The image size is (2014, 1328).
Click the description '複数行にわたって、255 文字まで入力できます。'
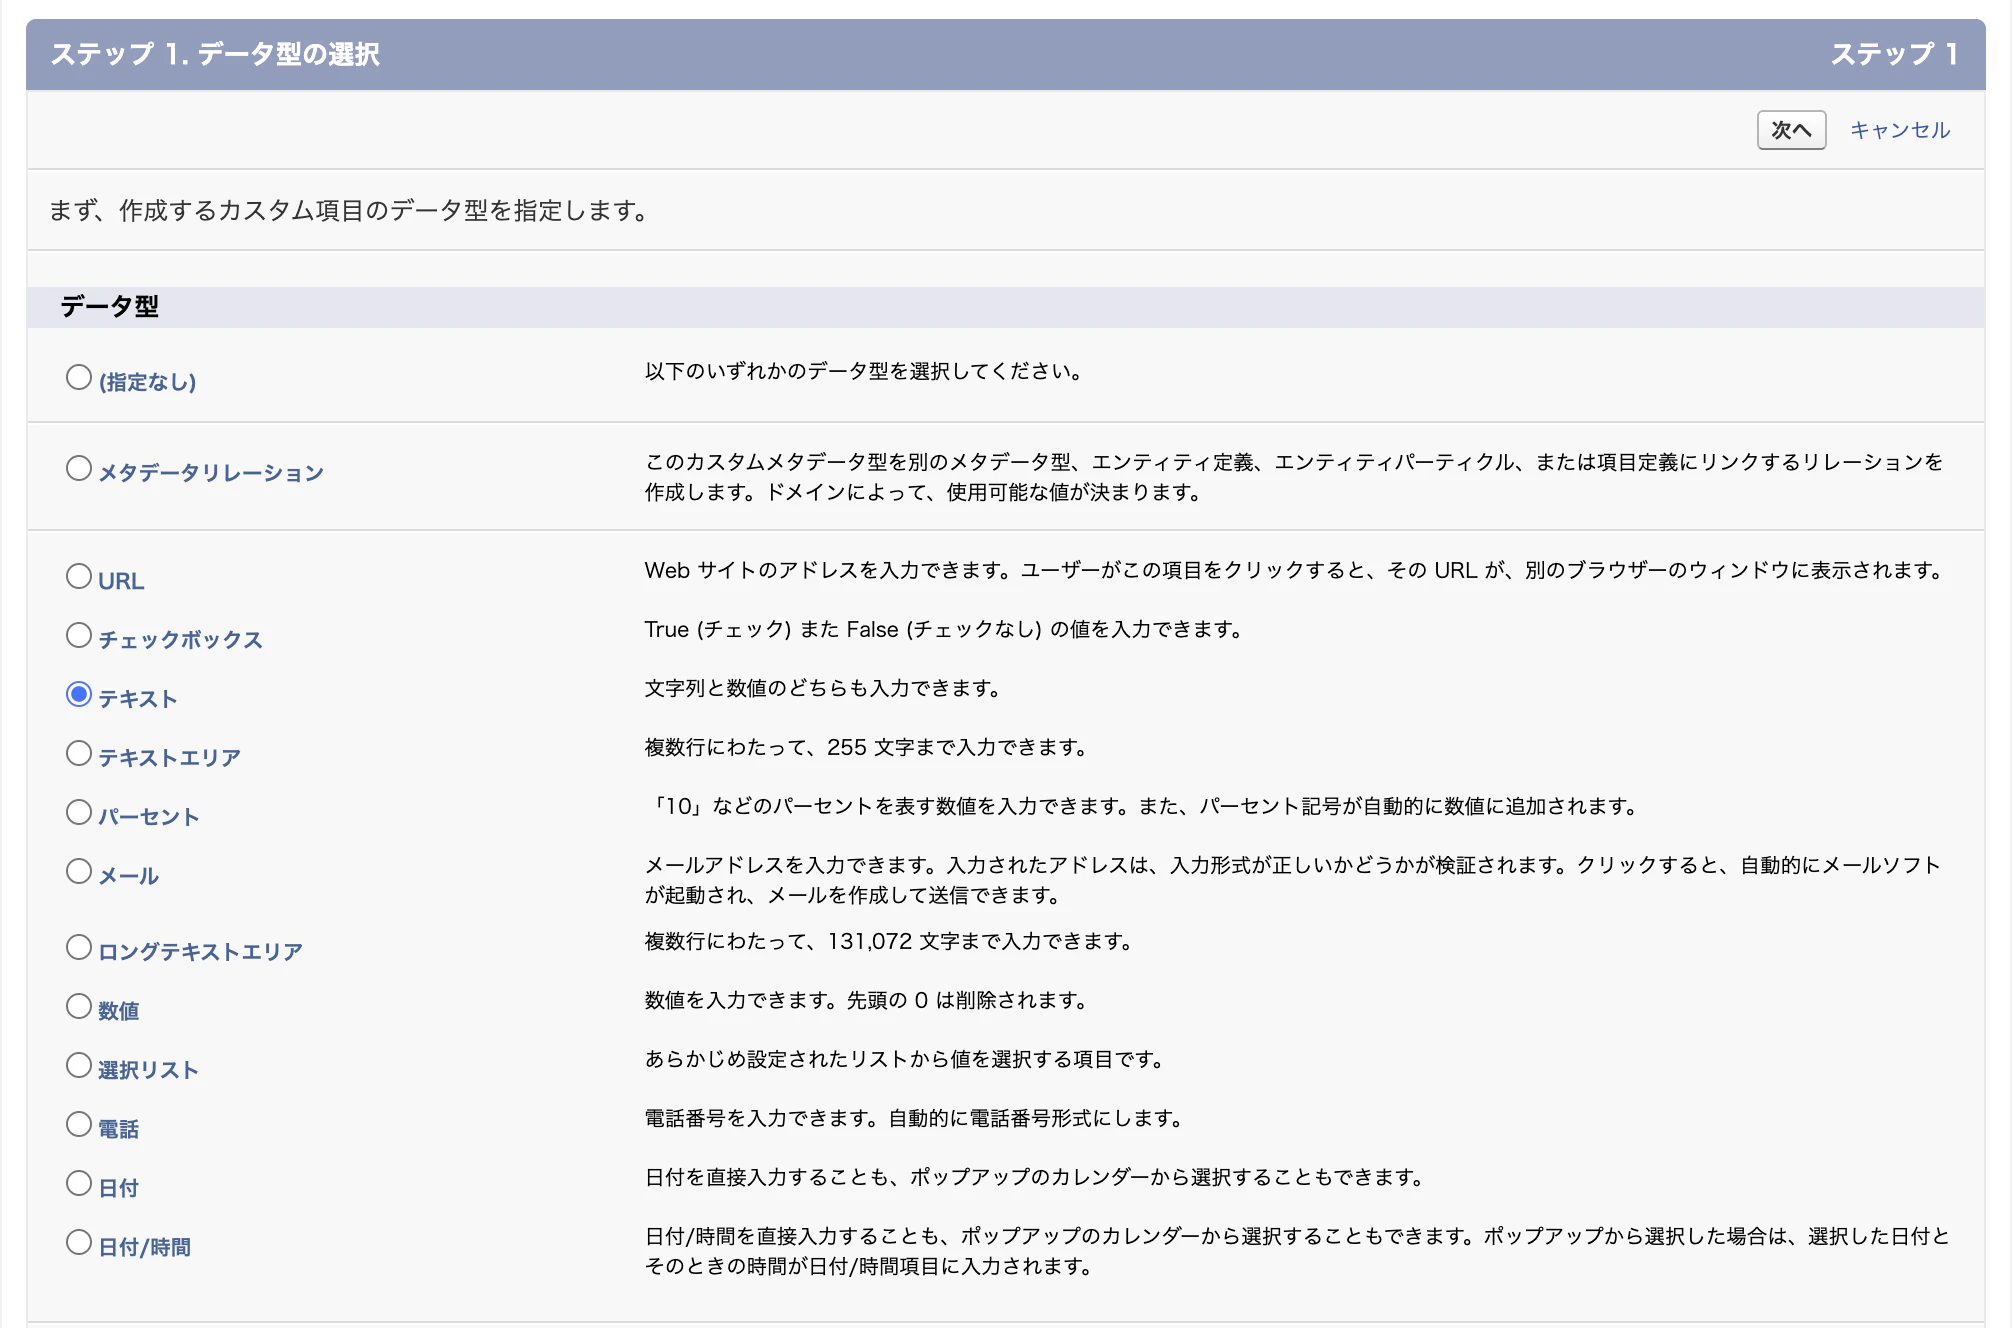click(x=866, y=747)
